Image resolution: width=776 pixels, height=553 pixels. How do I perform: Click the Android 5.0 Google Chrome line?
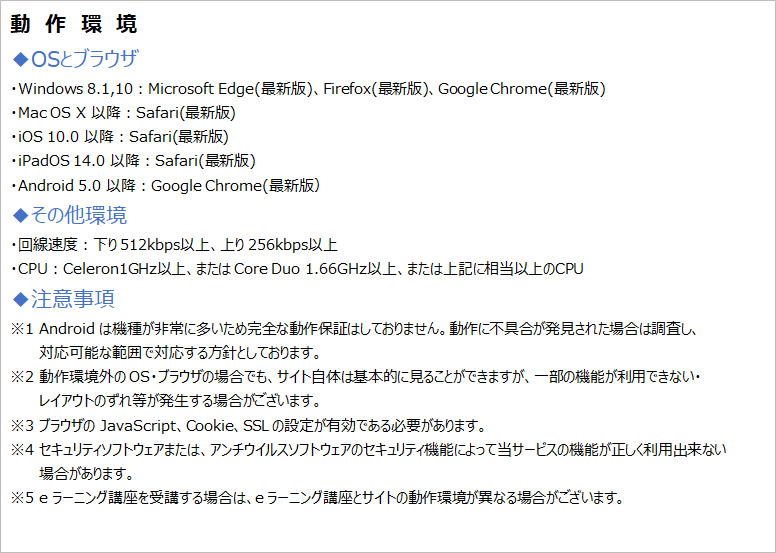[165, 186]
